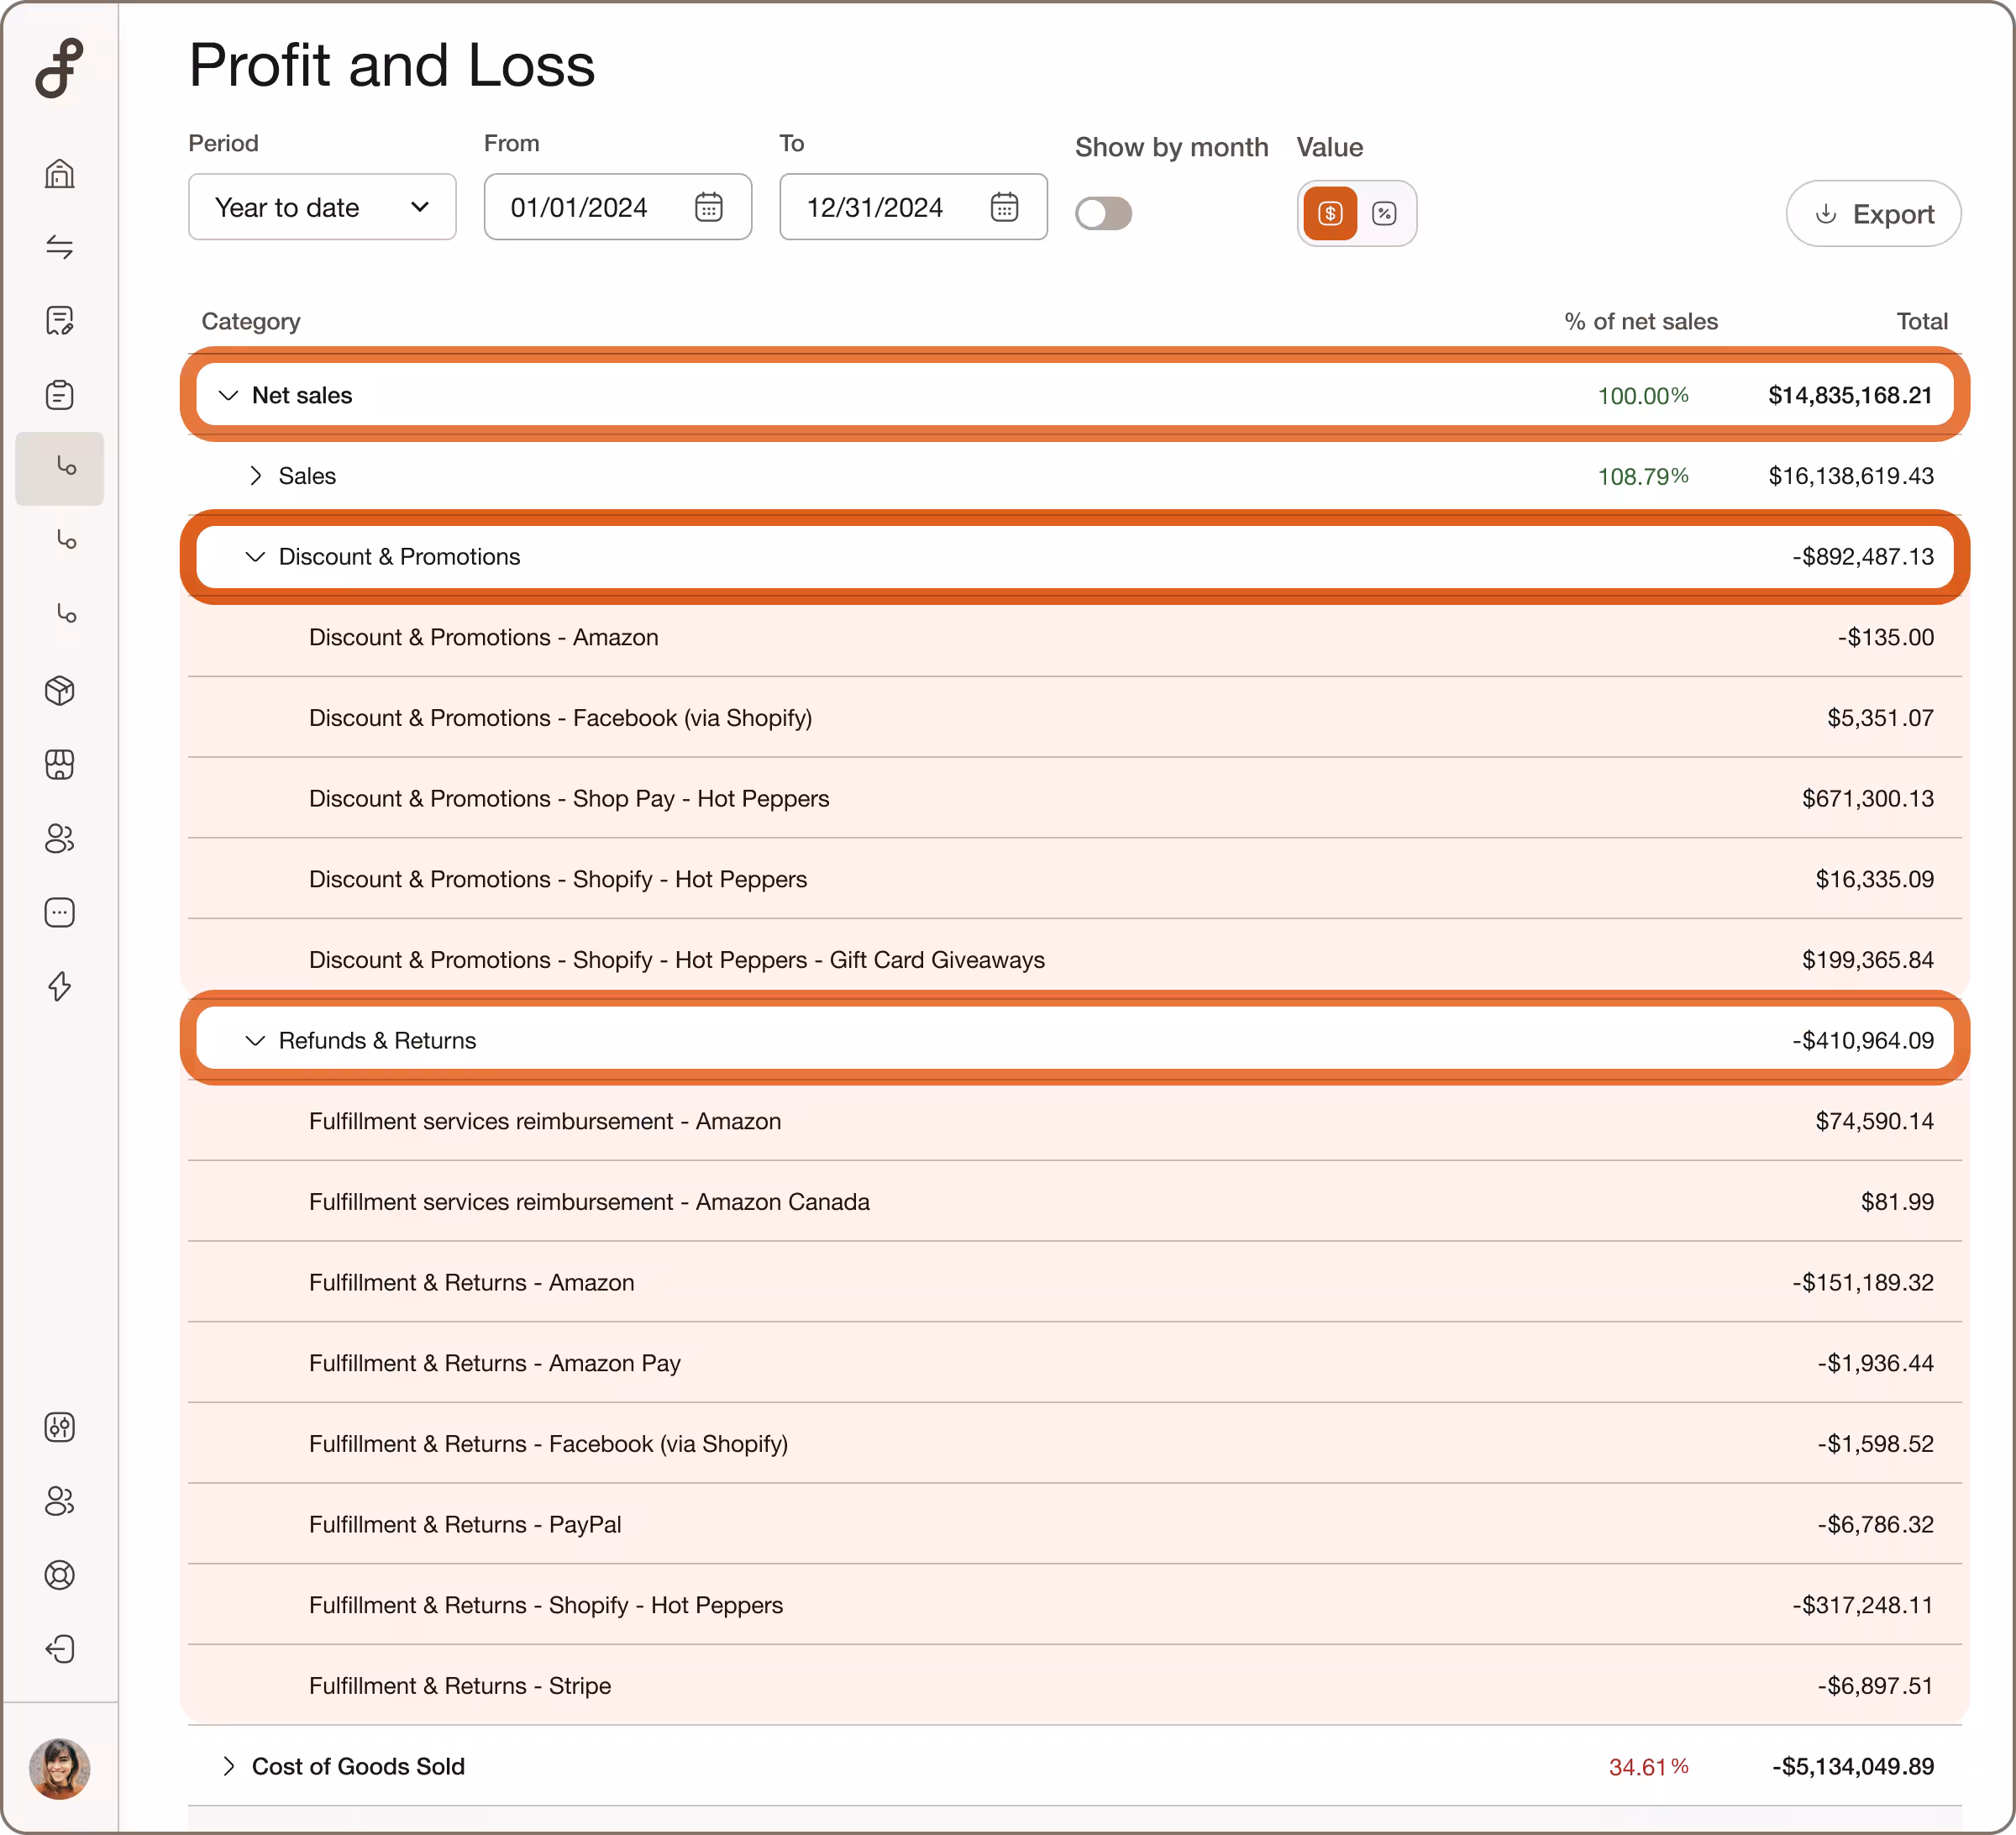Open the package box sidebar icon
The image size is (2016, 1835).
[x=60, y=690]
